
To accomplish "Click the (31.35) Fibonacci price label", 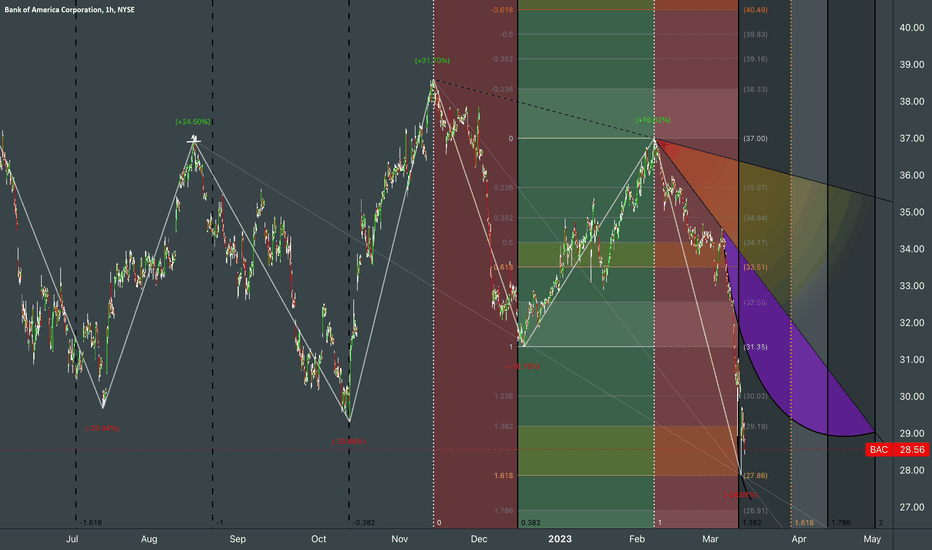I will [755, 347].
